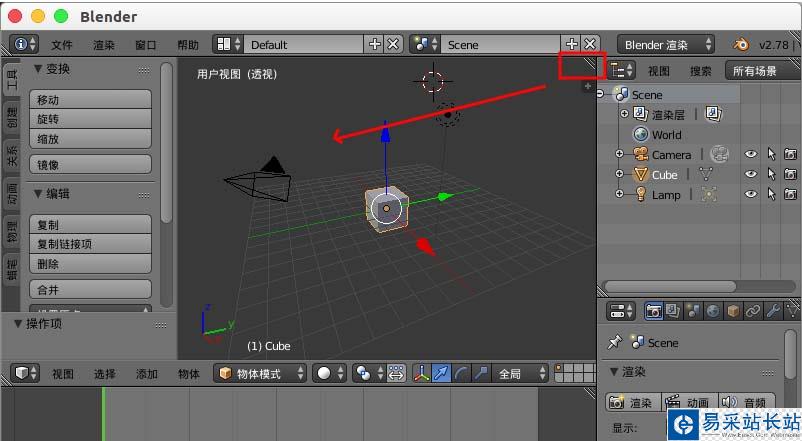Click the mesh data icon next to Cube

coord(706,174)
